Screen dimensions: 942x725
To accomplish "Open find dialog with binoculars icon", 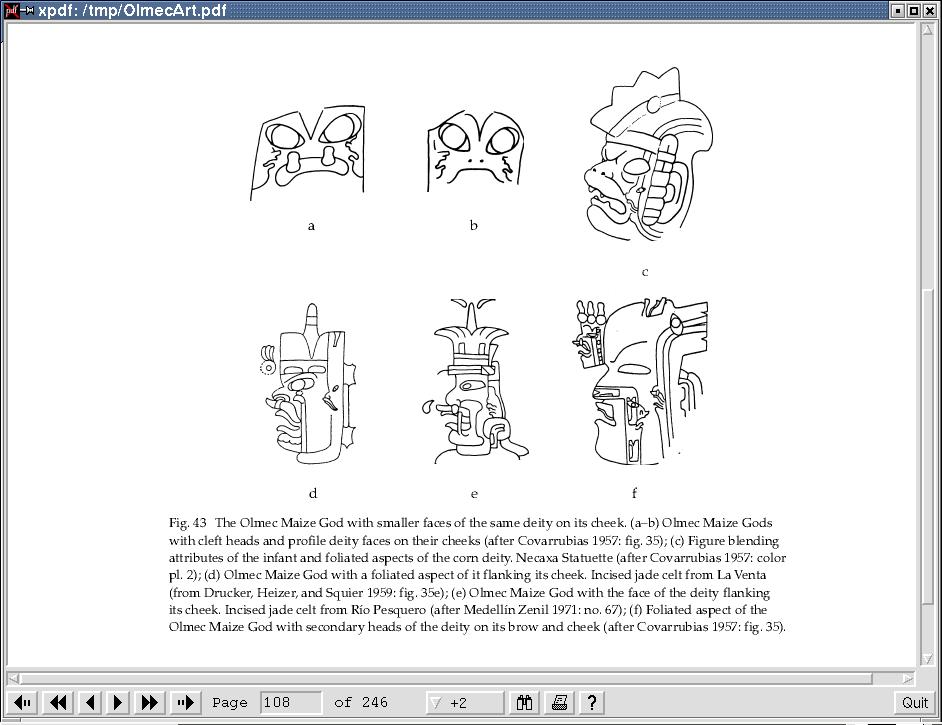I will pyautogui.click(x=524, y=702).
